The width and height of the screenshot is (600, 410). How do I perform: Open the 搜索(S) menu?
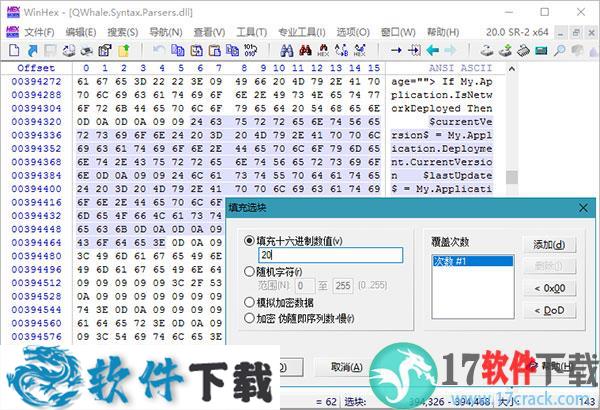click(x=122, y=32)
